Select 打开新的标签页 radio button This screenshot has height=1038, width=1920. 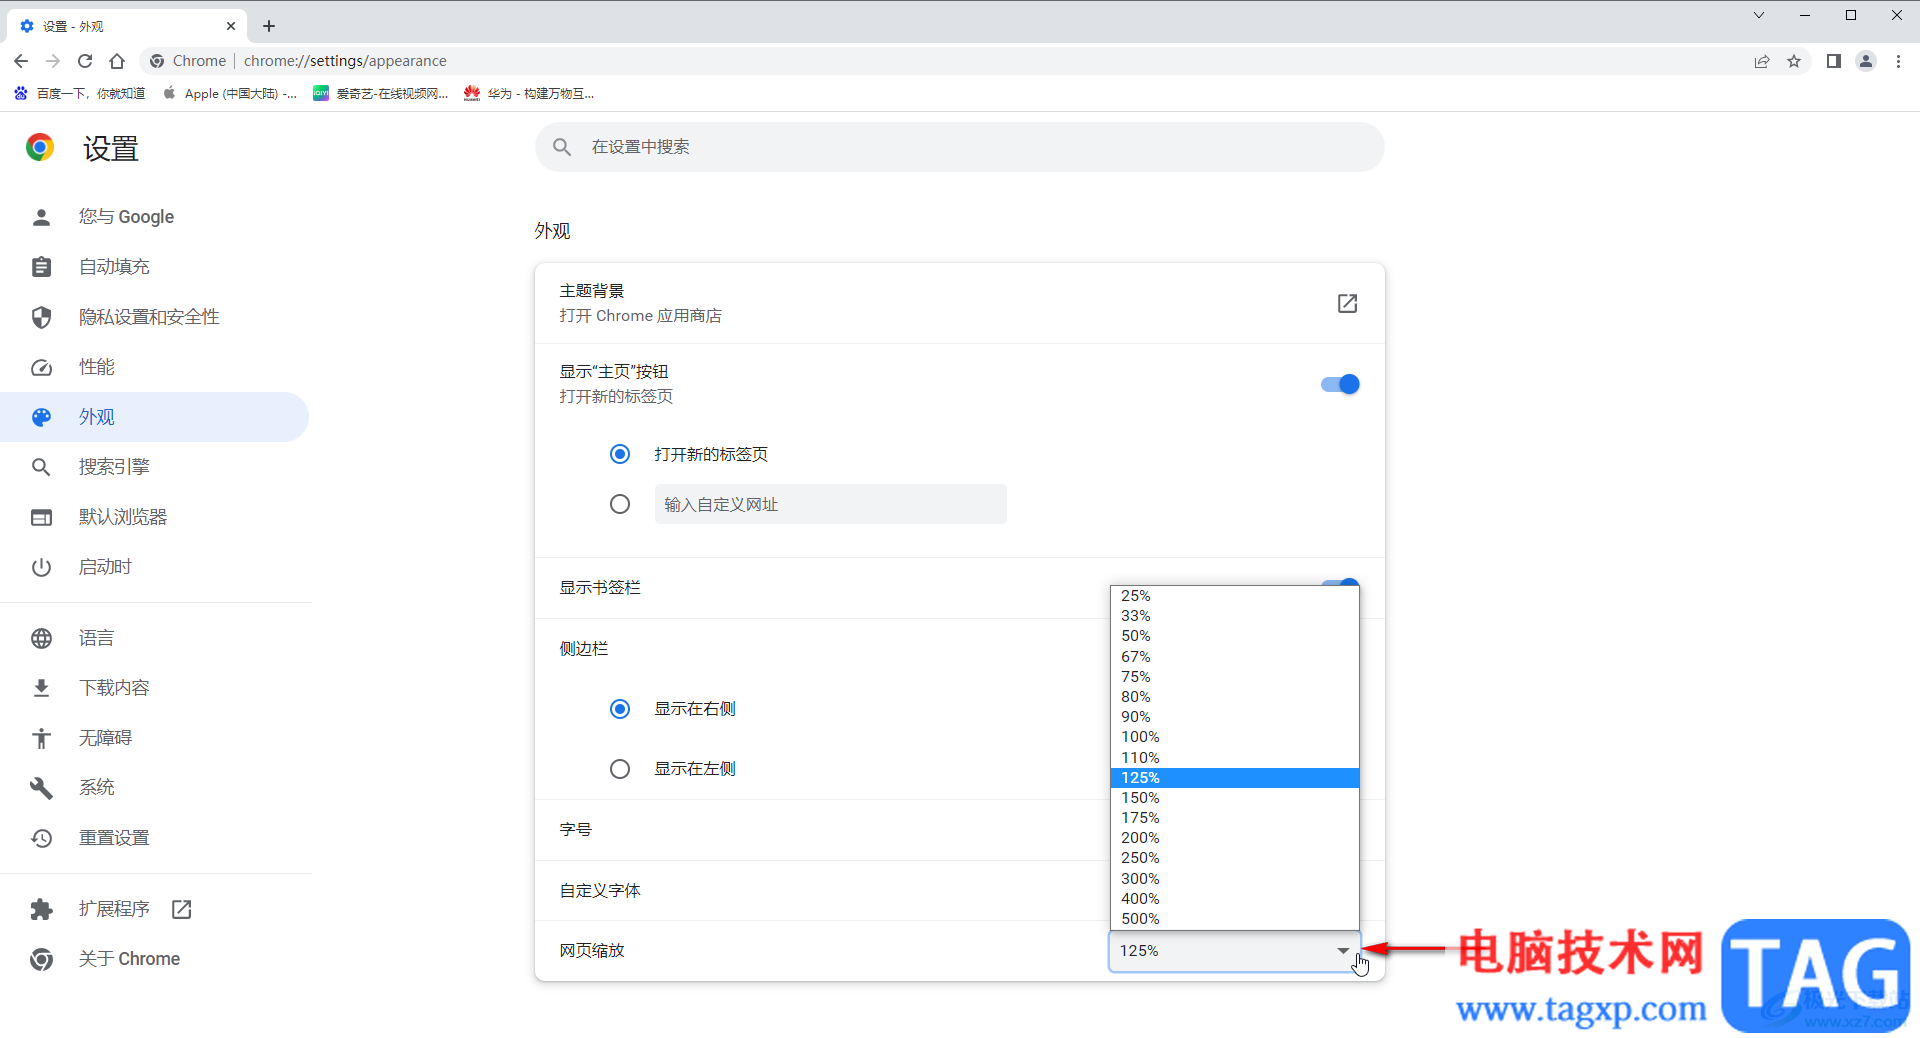(620, 454)
